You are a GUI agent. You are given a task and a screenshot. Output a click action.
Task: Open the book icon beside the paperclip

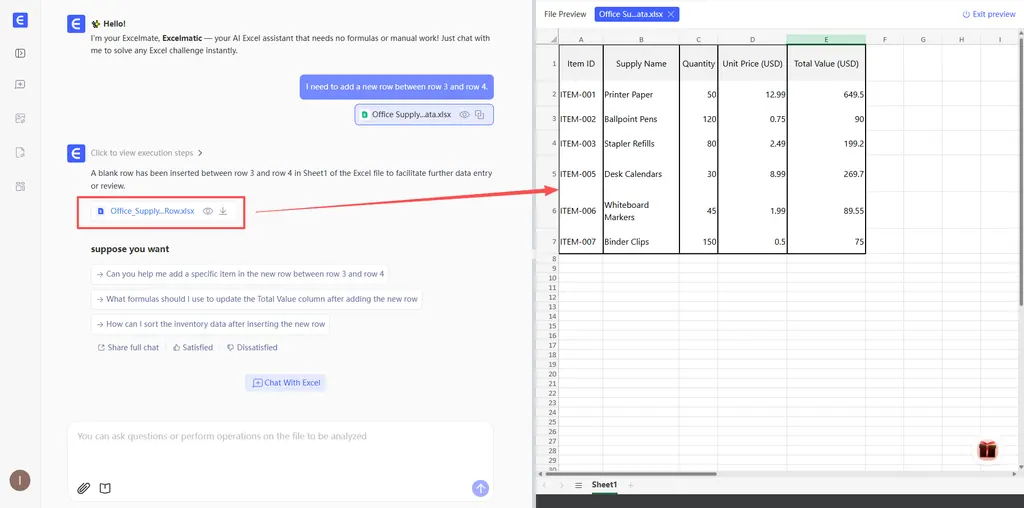coord(105,488)
